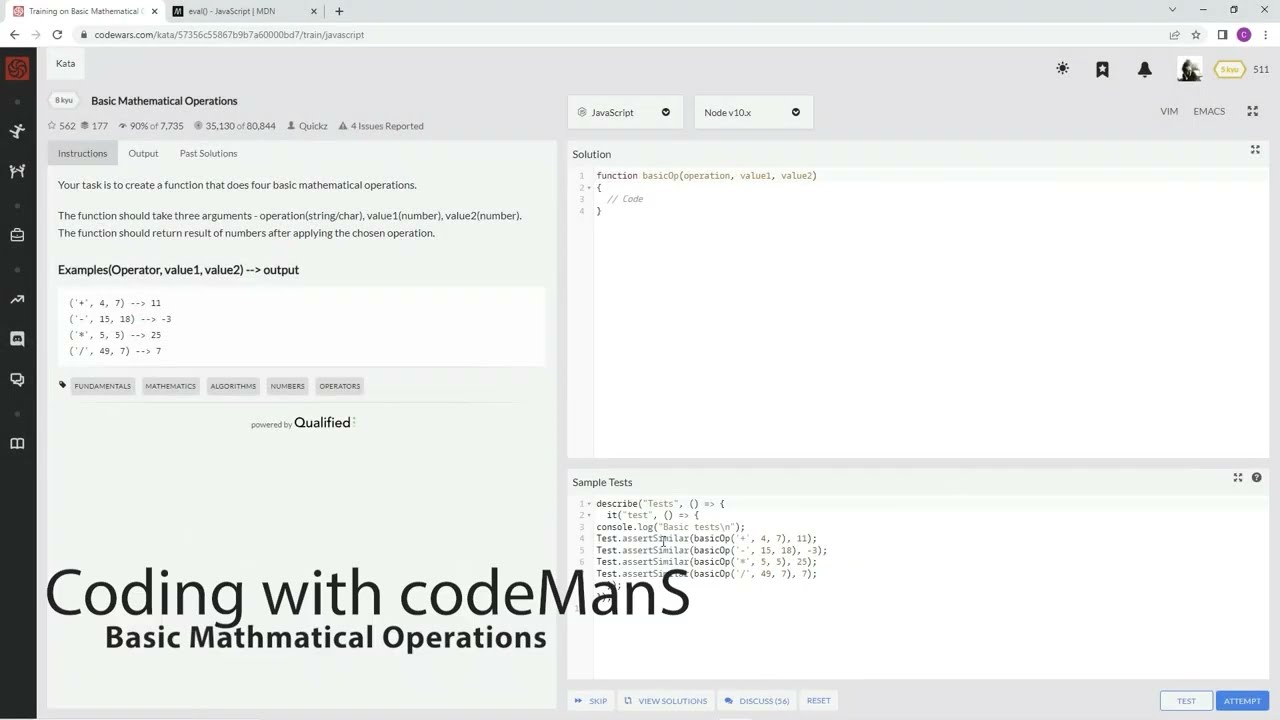Open notifications bell icon
Image resolution: width=1280 pixels, height=720 pixels.
click(1144, 69)
